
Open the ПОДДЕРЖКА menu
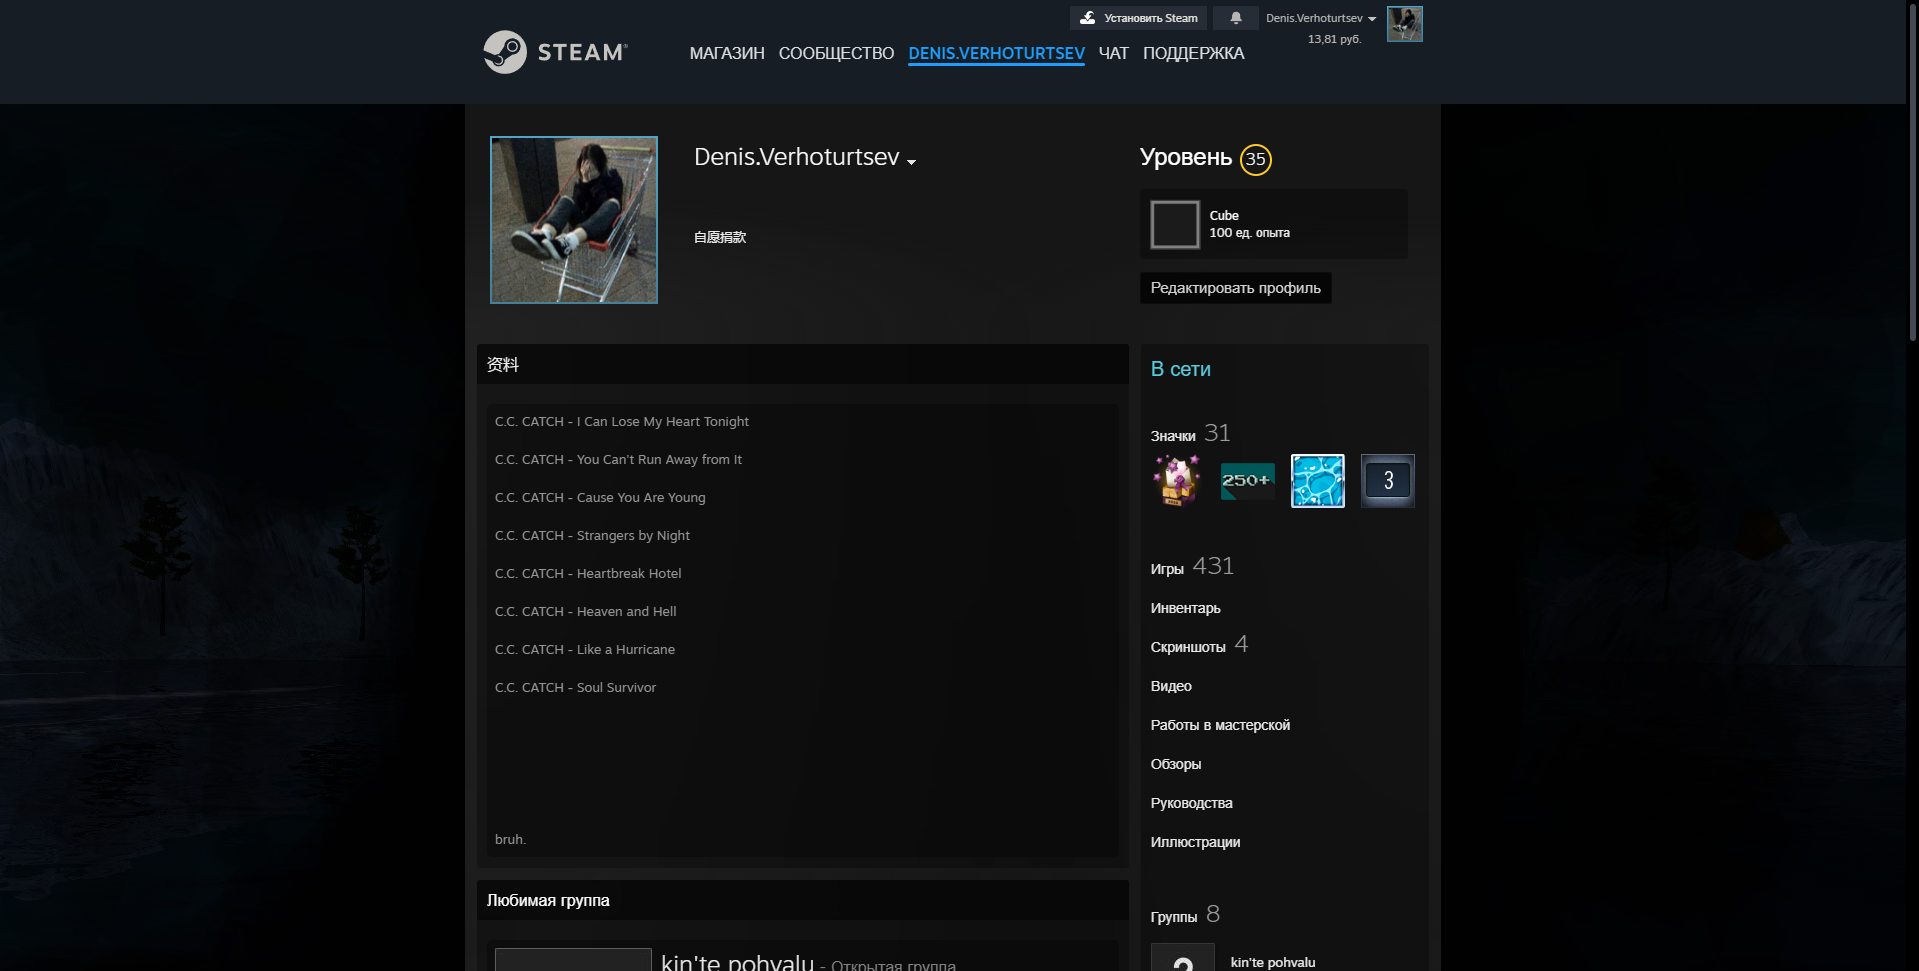(x=1193, y=53)
